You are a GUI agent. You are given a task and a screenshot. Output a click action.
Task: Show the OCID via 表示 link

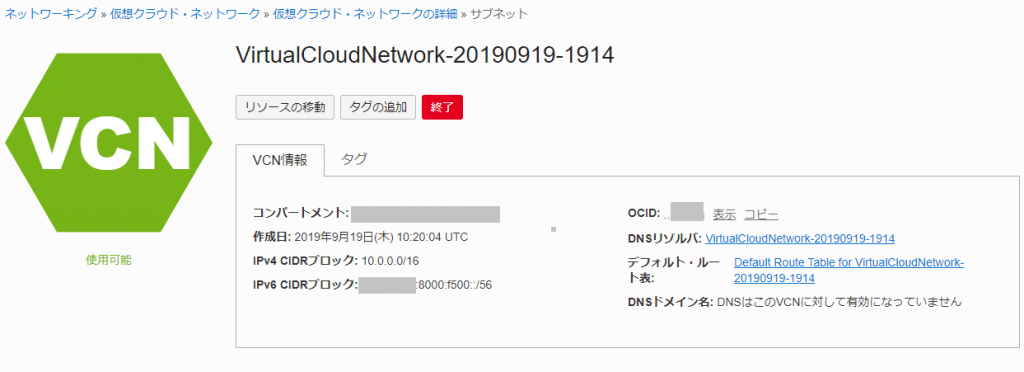pyautogui.click(x=724, y=214)
